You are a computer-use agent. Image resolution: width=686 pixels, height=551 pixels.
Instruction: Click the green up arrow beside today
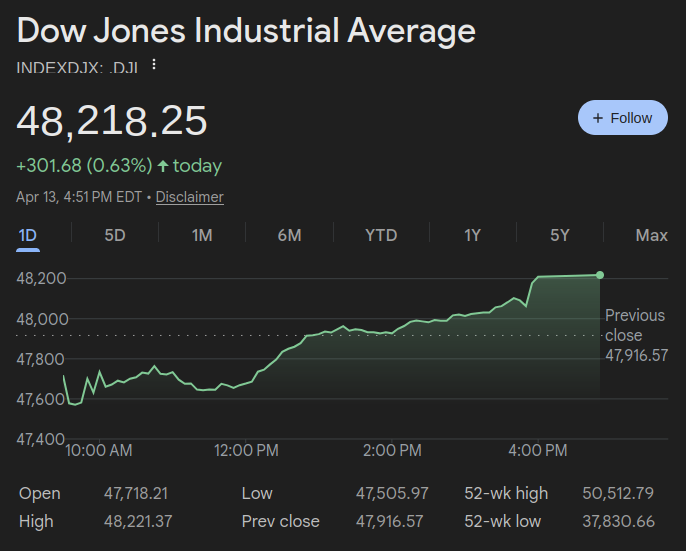coord(163,166)
